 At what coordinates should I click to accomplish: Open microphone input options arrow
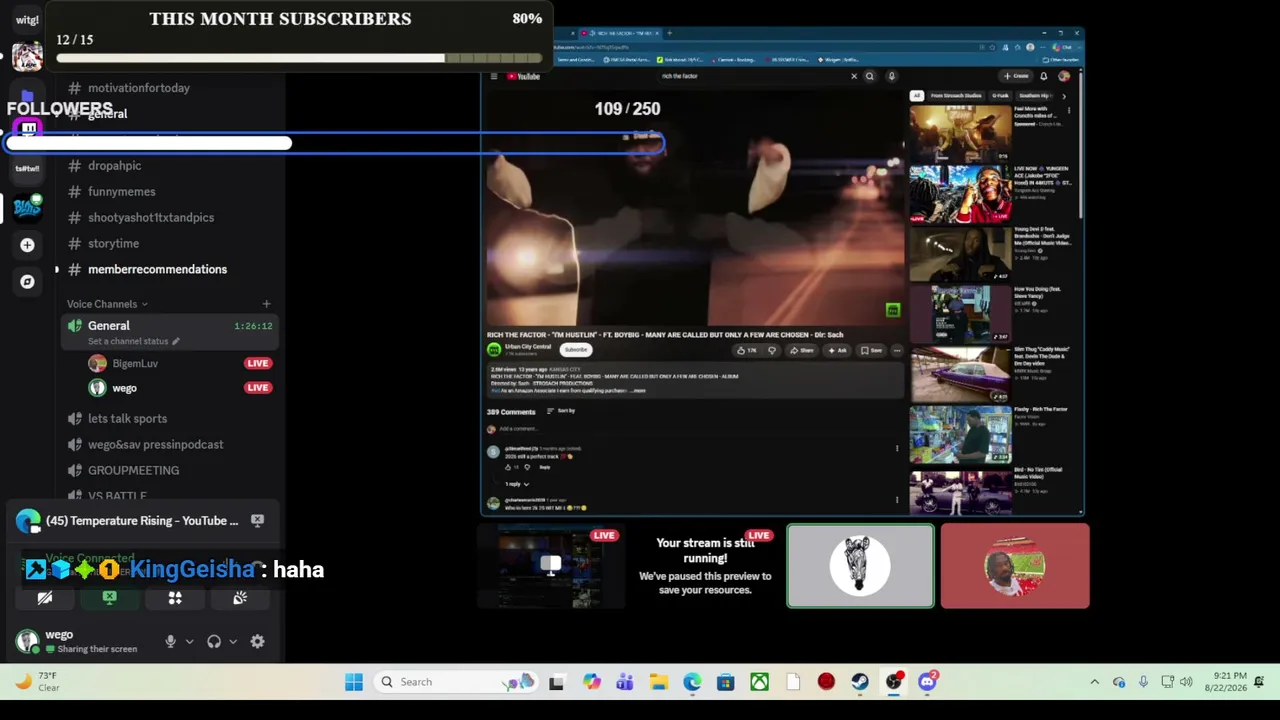(x=189, y=642)
